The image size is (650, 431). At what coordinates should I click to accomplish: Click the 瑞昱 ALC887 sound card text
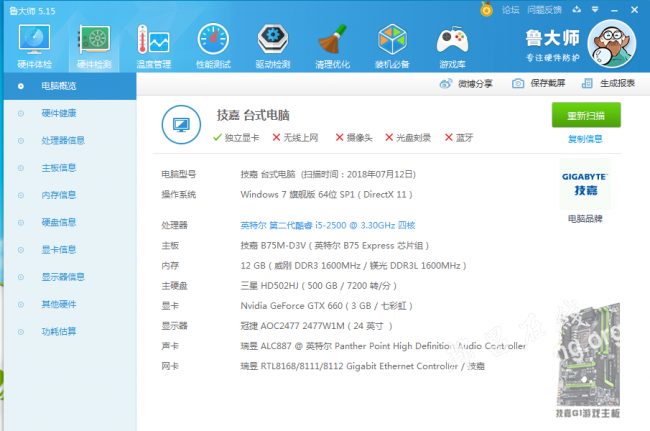tap(383, 346)
